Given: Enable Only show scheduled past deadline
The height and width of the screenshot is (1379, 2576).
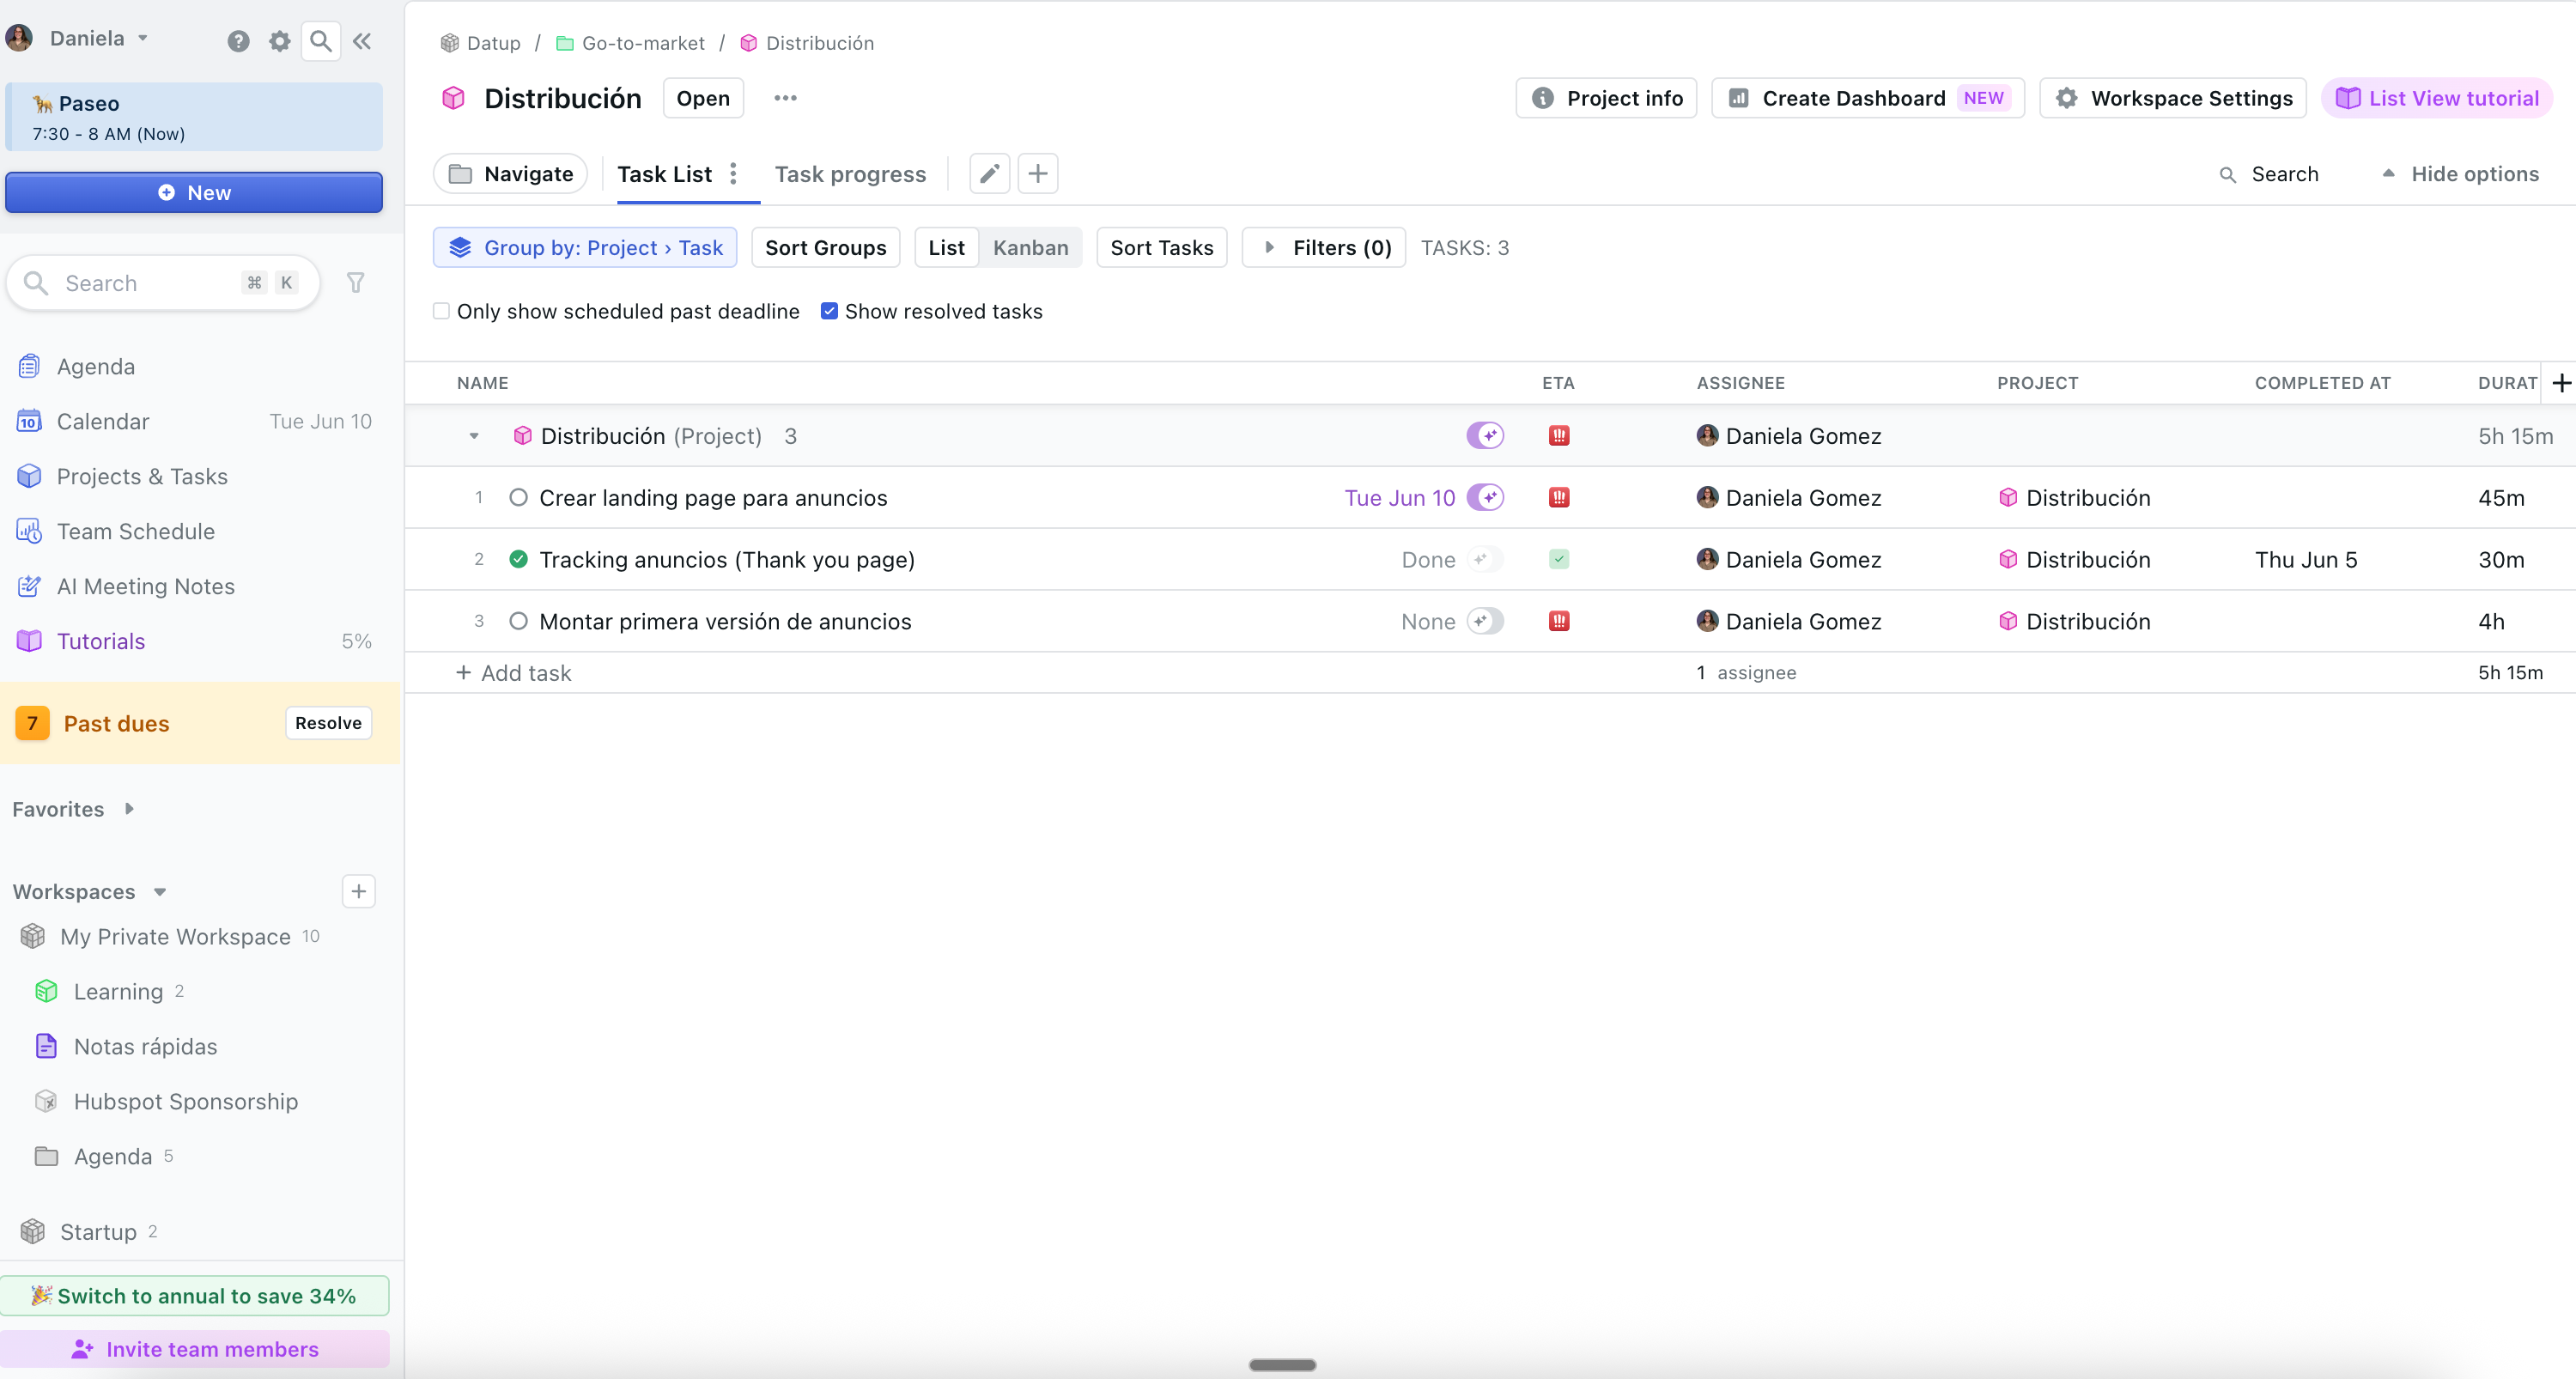Looking at the screenshot, I should [x=441, y=311].
